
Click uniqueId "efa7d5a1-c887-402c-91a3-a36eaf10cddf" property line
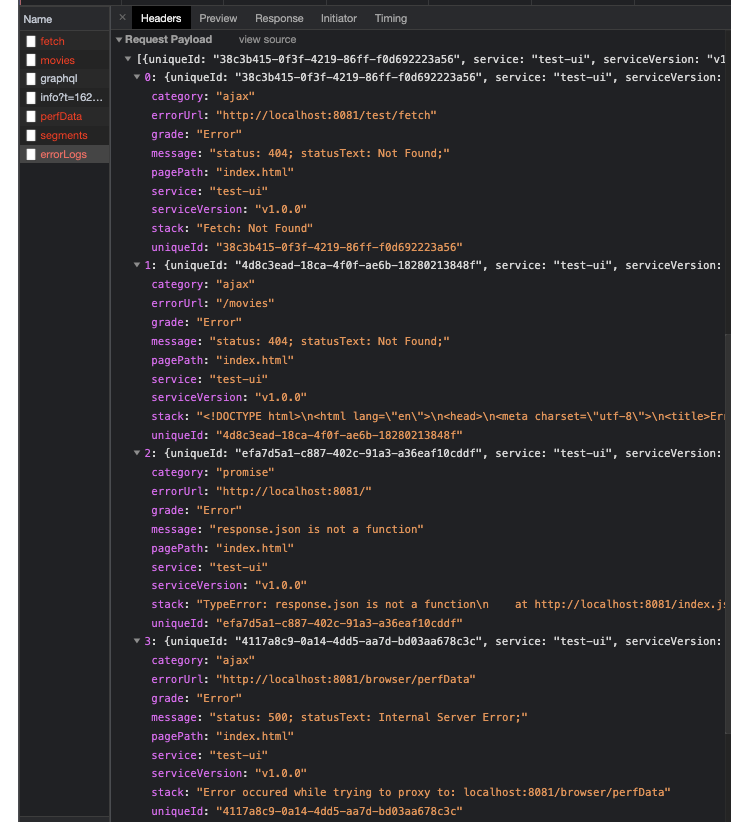tap(307, 623)
